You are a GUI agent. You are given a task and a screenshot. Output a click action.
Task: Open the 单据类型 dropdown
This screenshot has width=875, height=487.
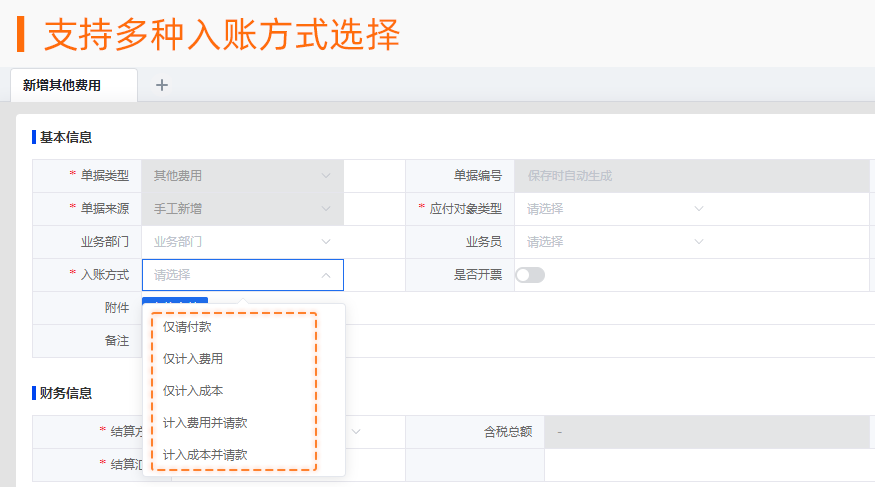coord(242,176)
